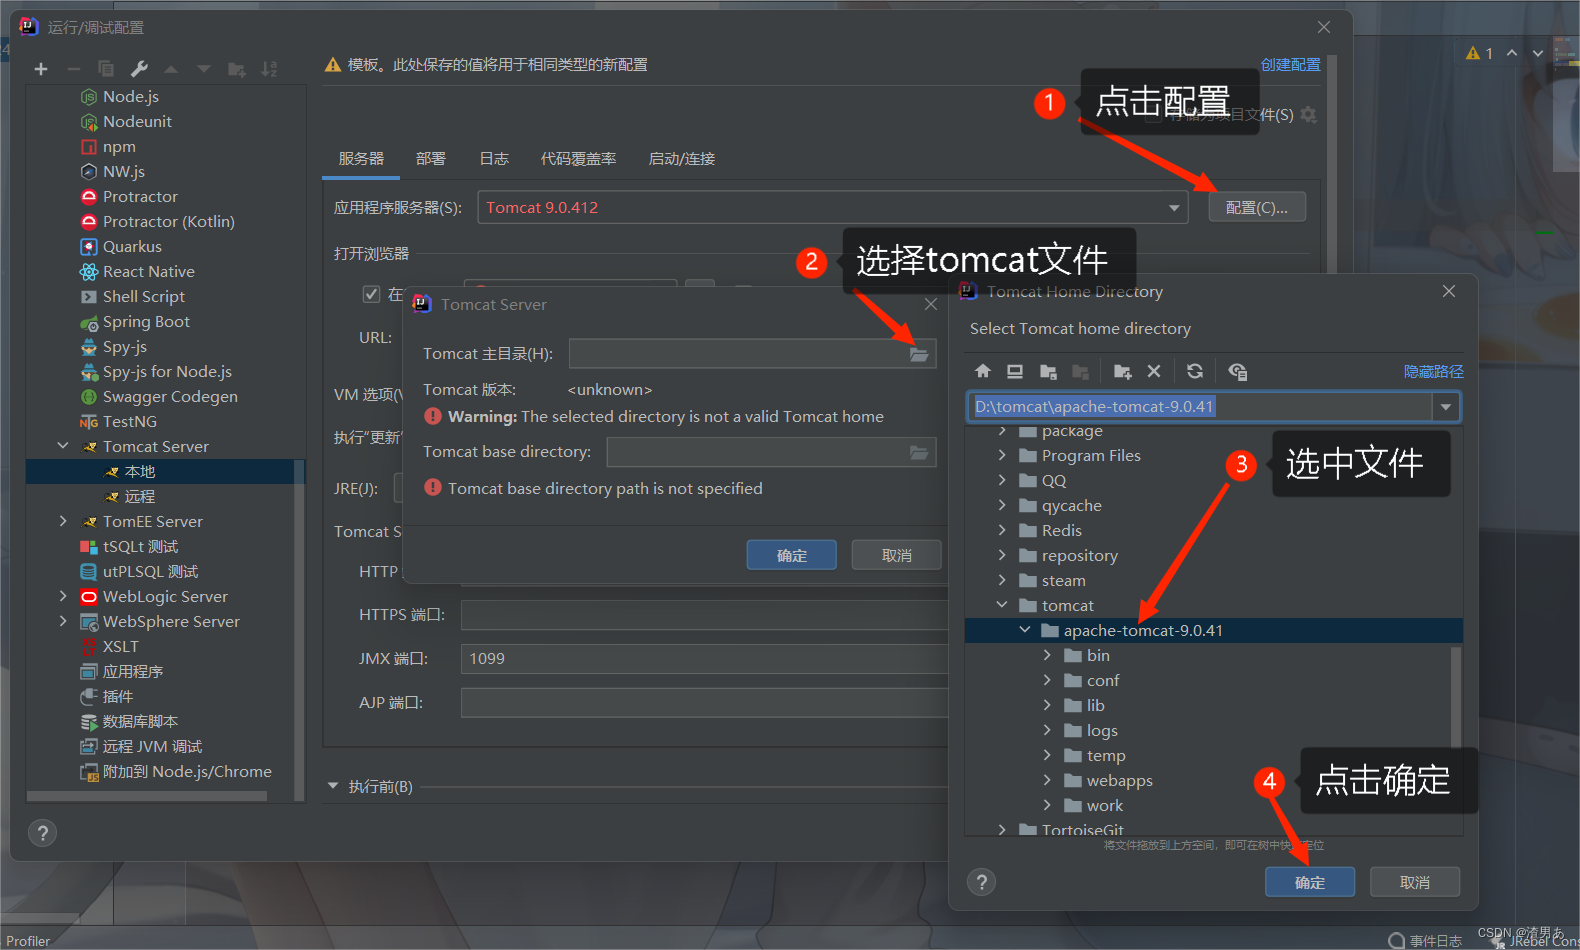The height and width of the screenshot is (950, 1580).
Task: Switch to the 日志 tab
Action: coord(494,158)
